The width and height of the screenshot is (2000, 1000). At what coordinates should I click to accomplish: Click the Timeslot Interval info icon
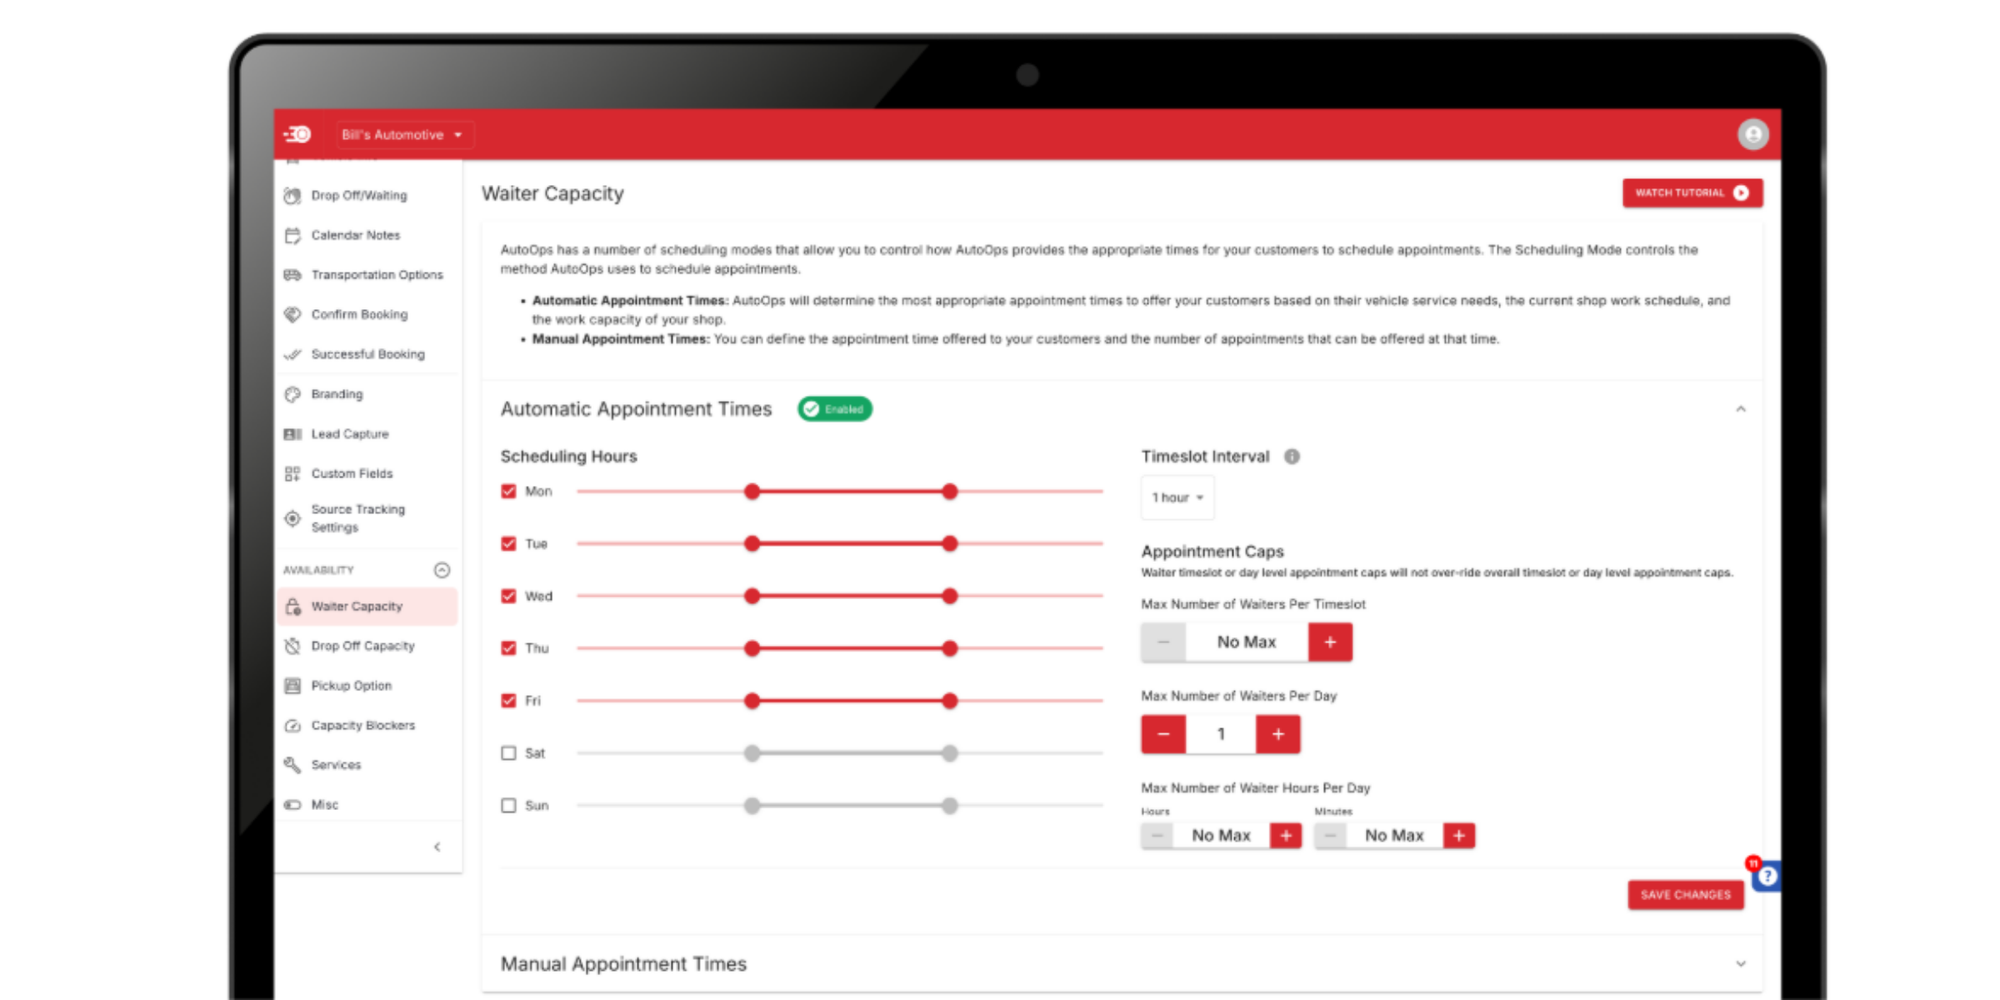[1292, 457]
